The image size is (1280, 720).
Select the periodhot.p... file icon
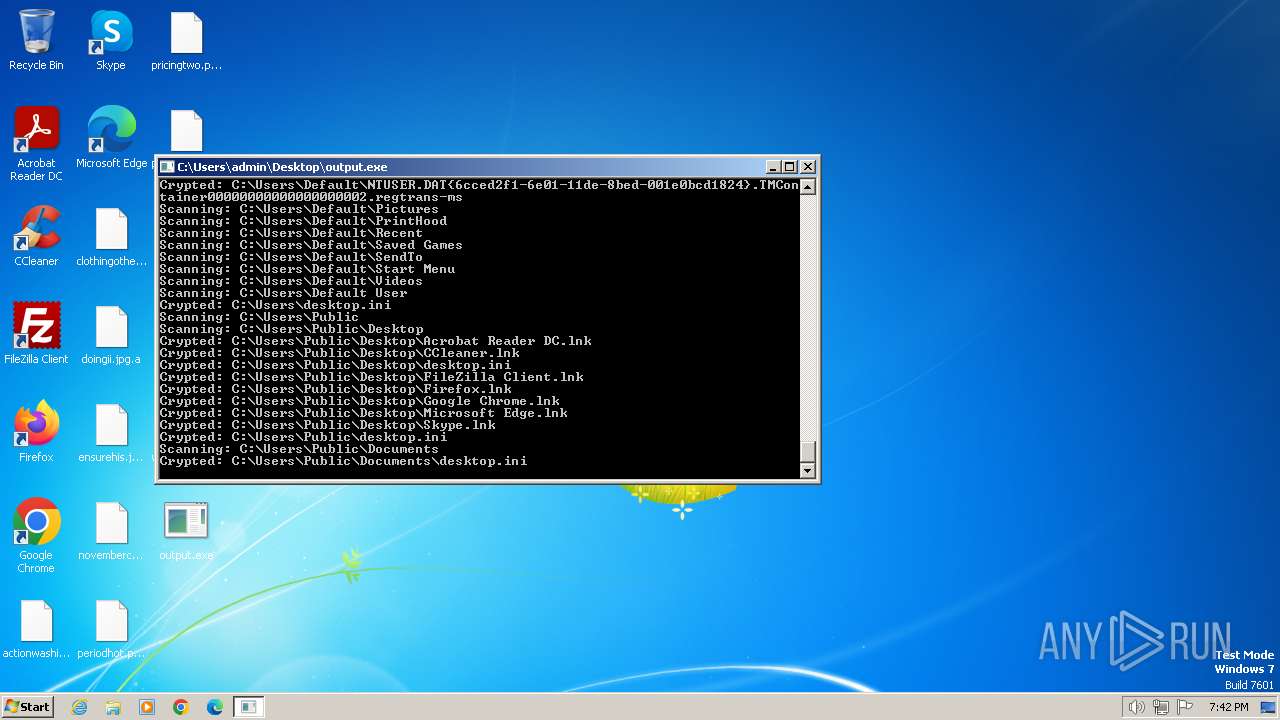click(x=111, y=628)
